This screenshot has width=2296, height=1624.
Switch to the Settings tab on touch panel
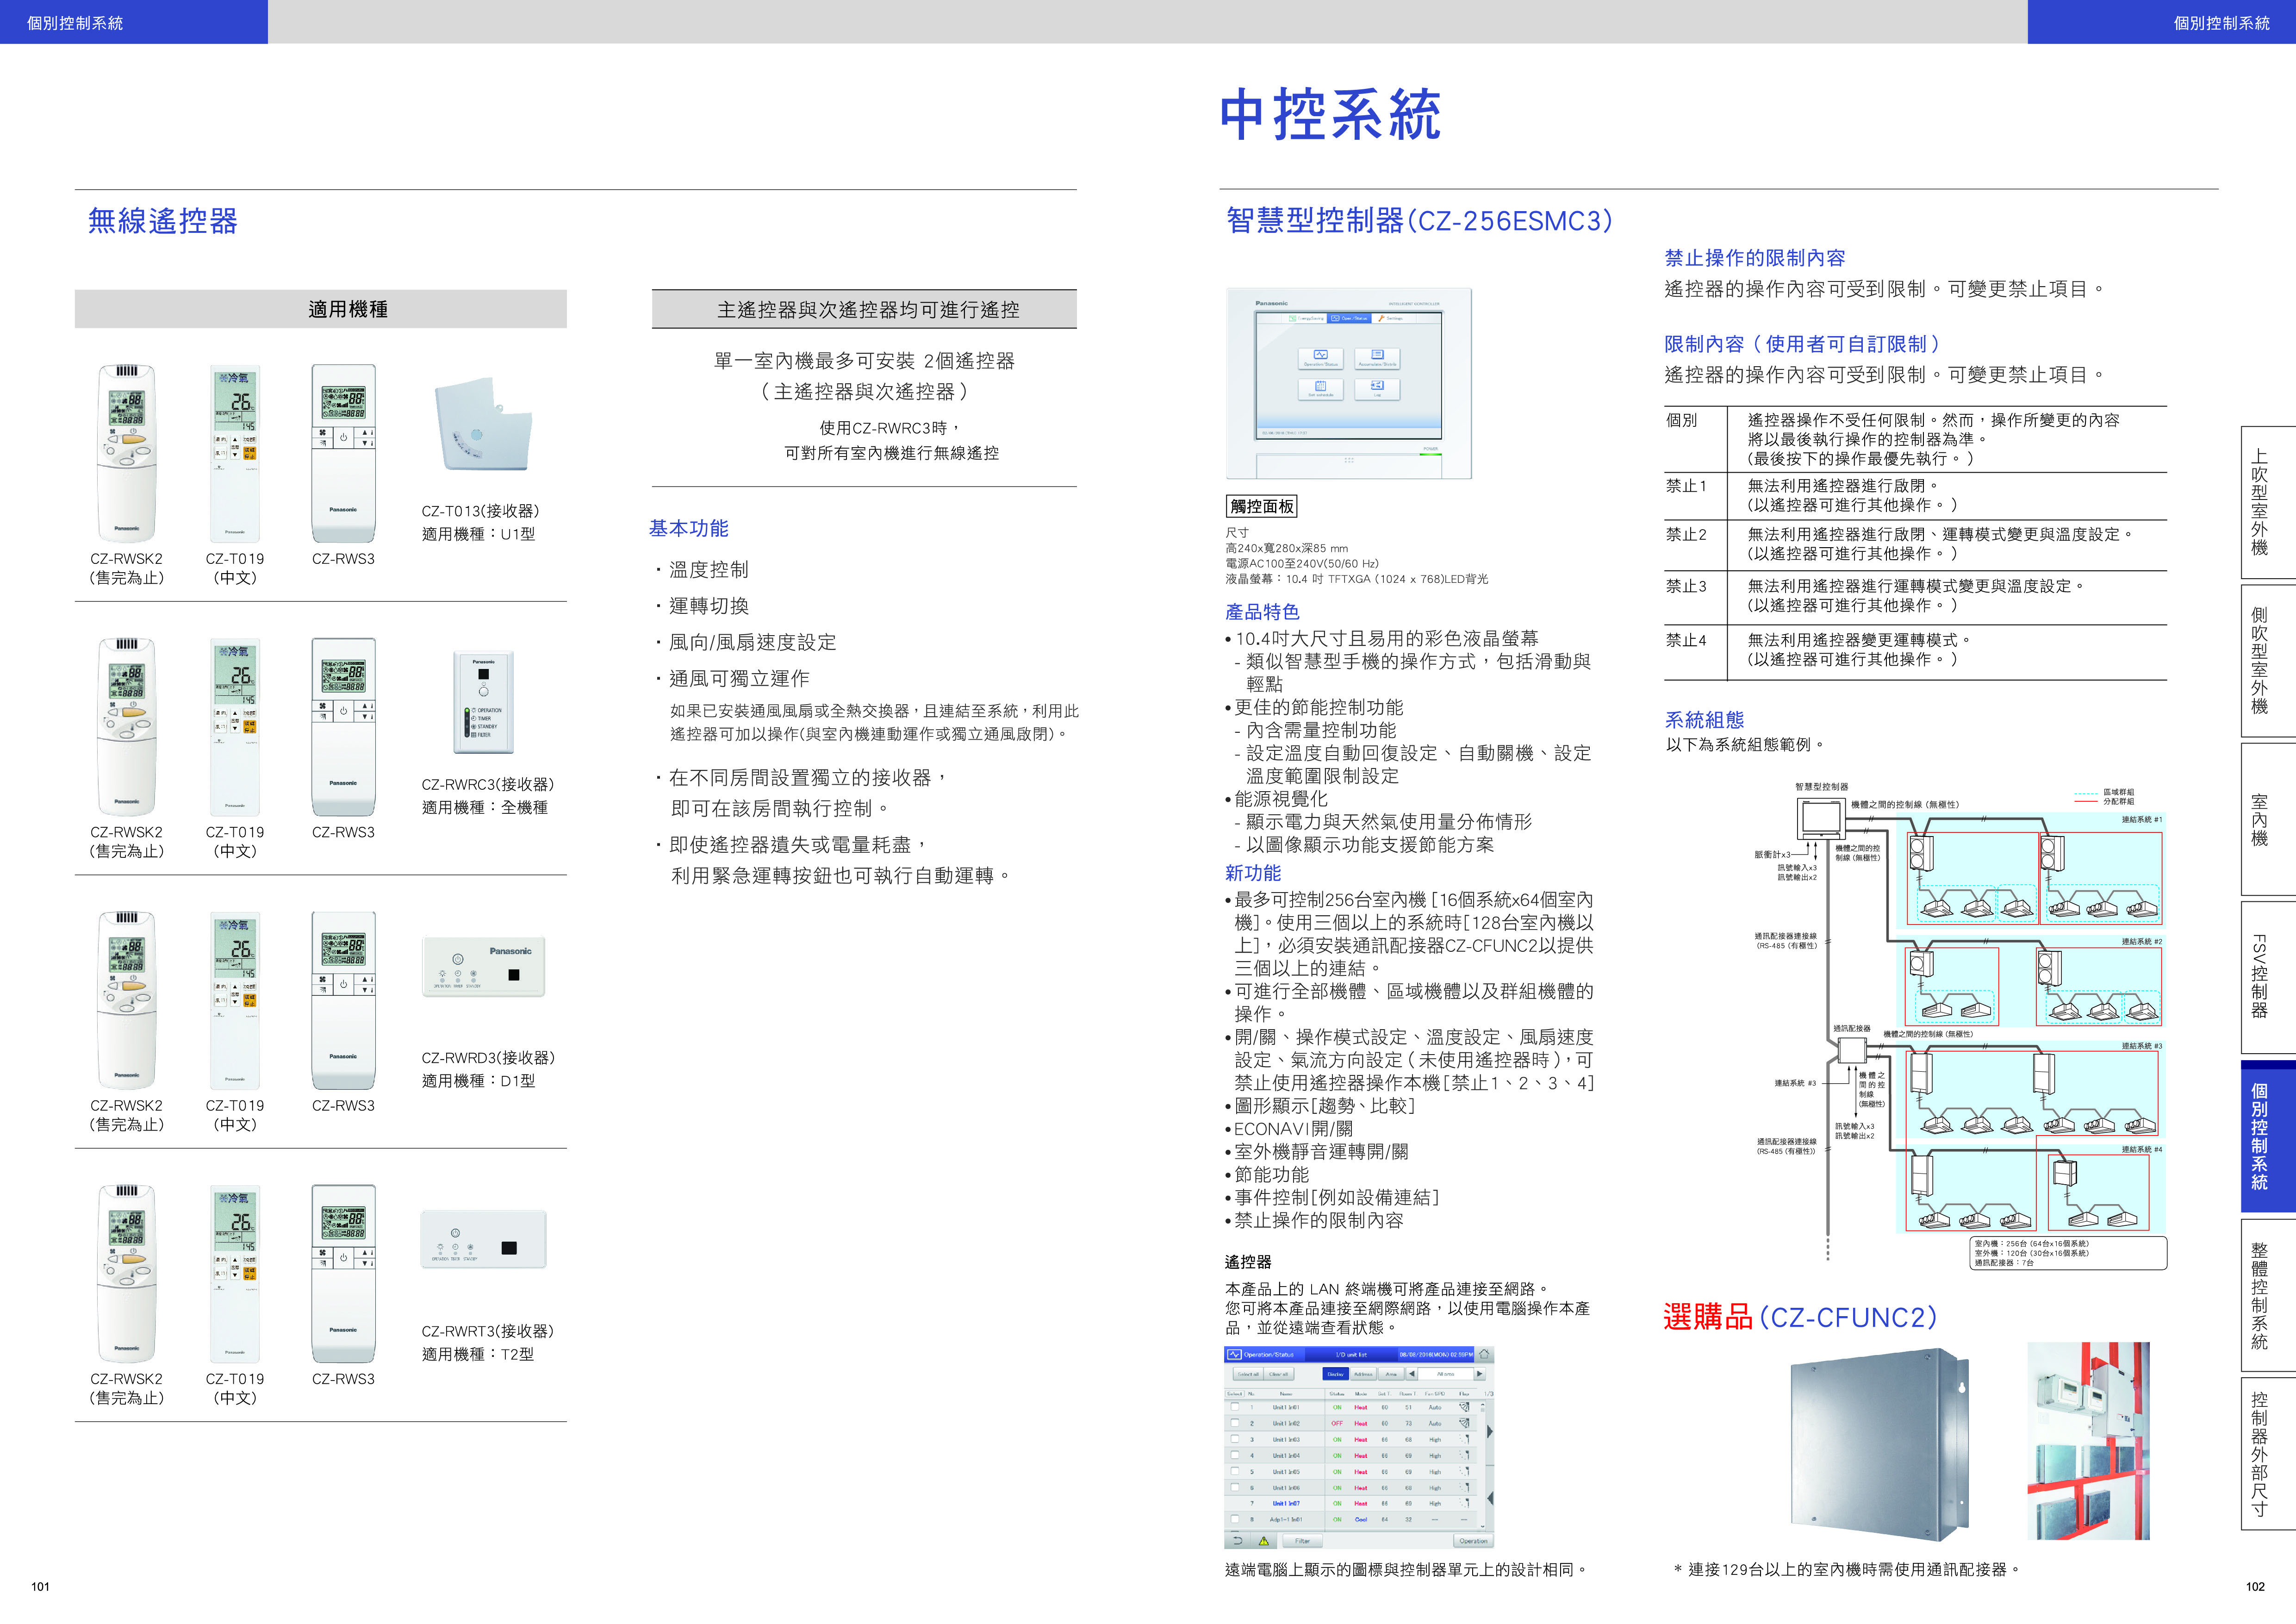(1391, 318)
